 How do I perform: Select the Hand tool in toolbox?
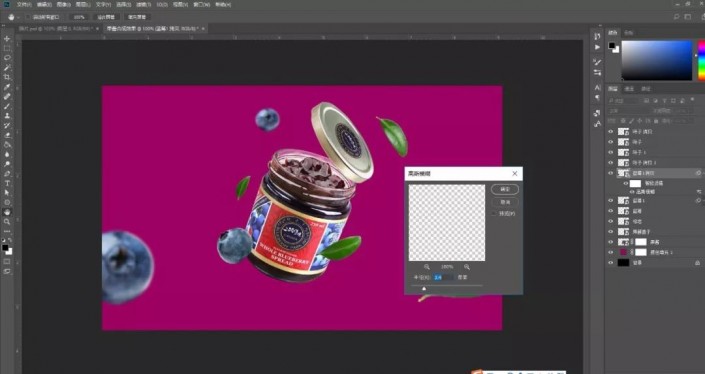coord(7,212)
